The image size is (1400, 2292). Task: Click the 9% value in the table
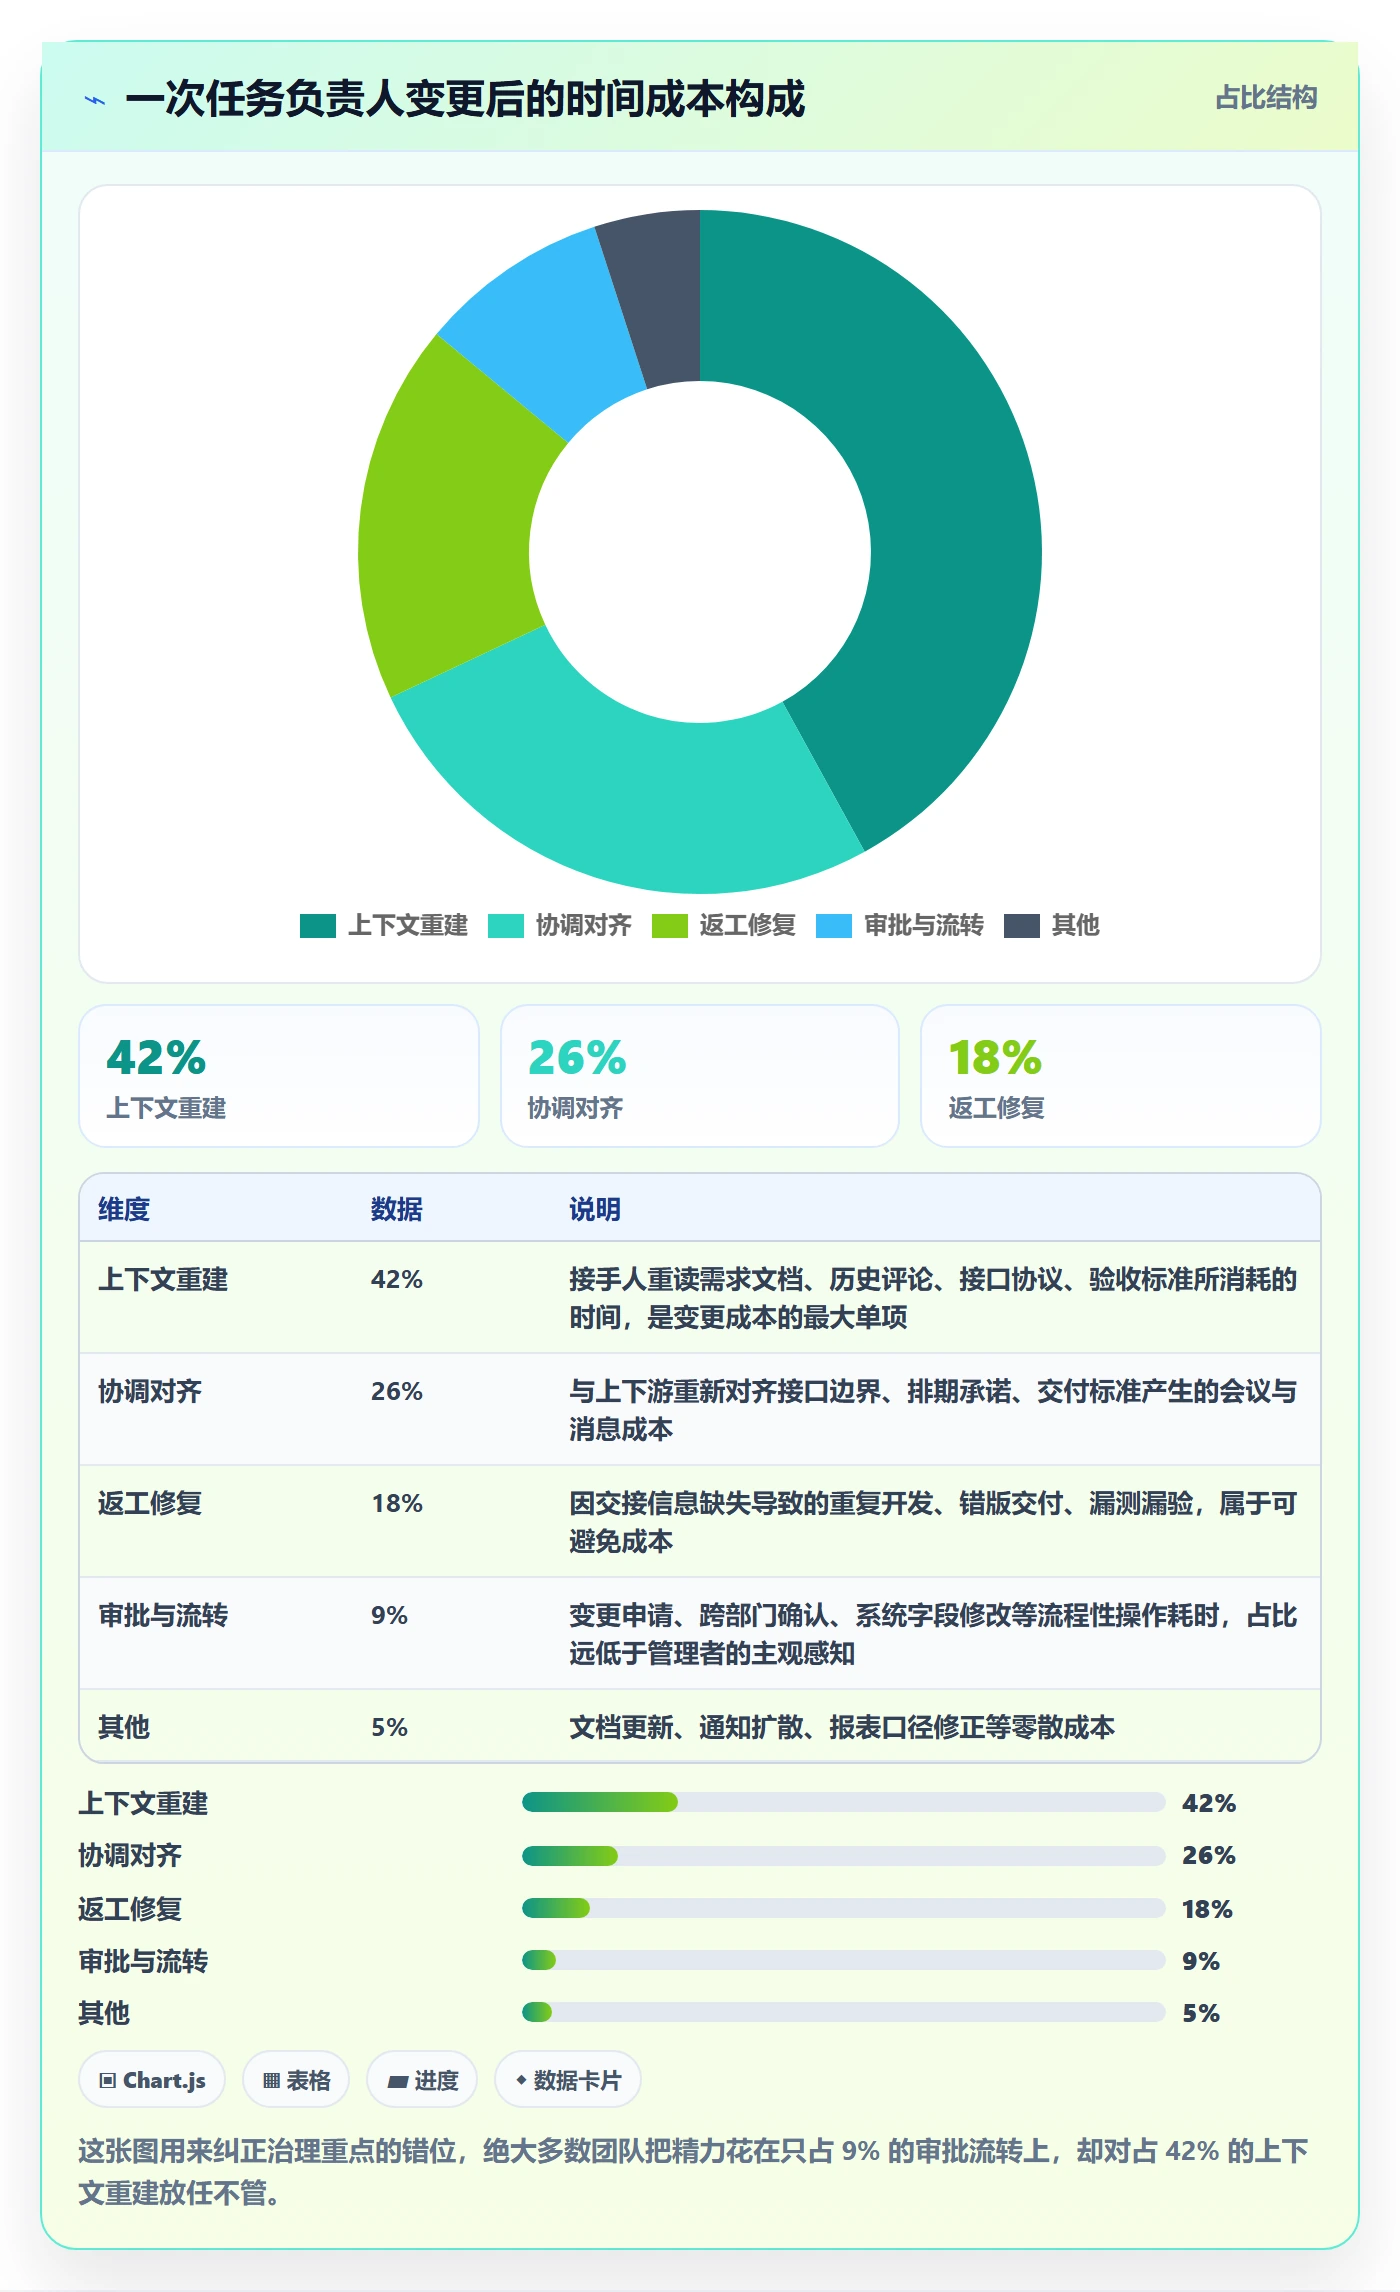389,1616
